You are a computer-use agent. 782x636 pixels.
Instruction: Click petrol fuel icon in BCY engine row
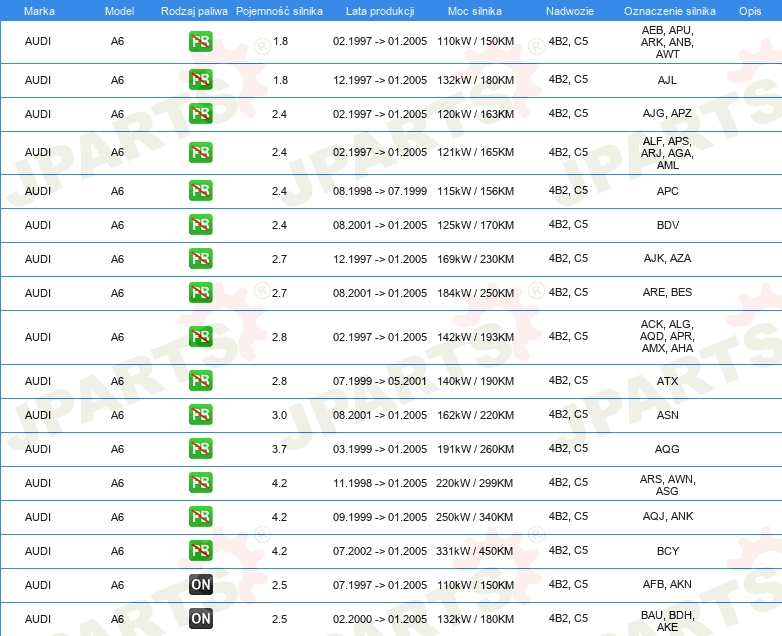pyautogui.click(x=200, y=551)
